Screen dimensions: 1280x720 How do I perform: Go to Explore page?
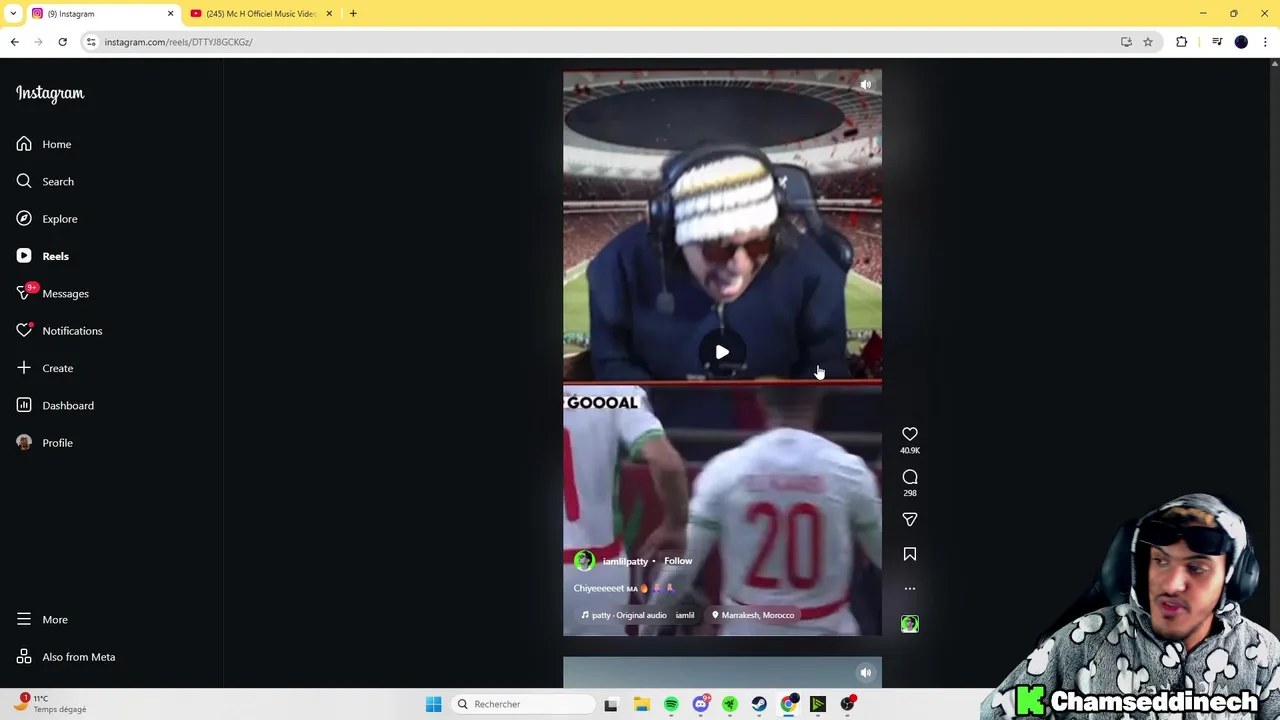point(47,219)
